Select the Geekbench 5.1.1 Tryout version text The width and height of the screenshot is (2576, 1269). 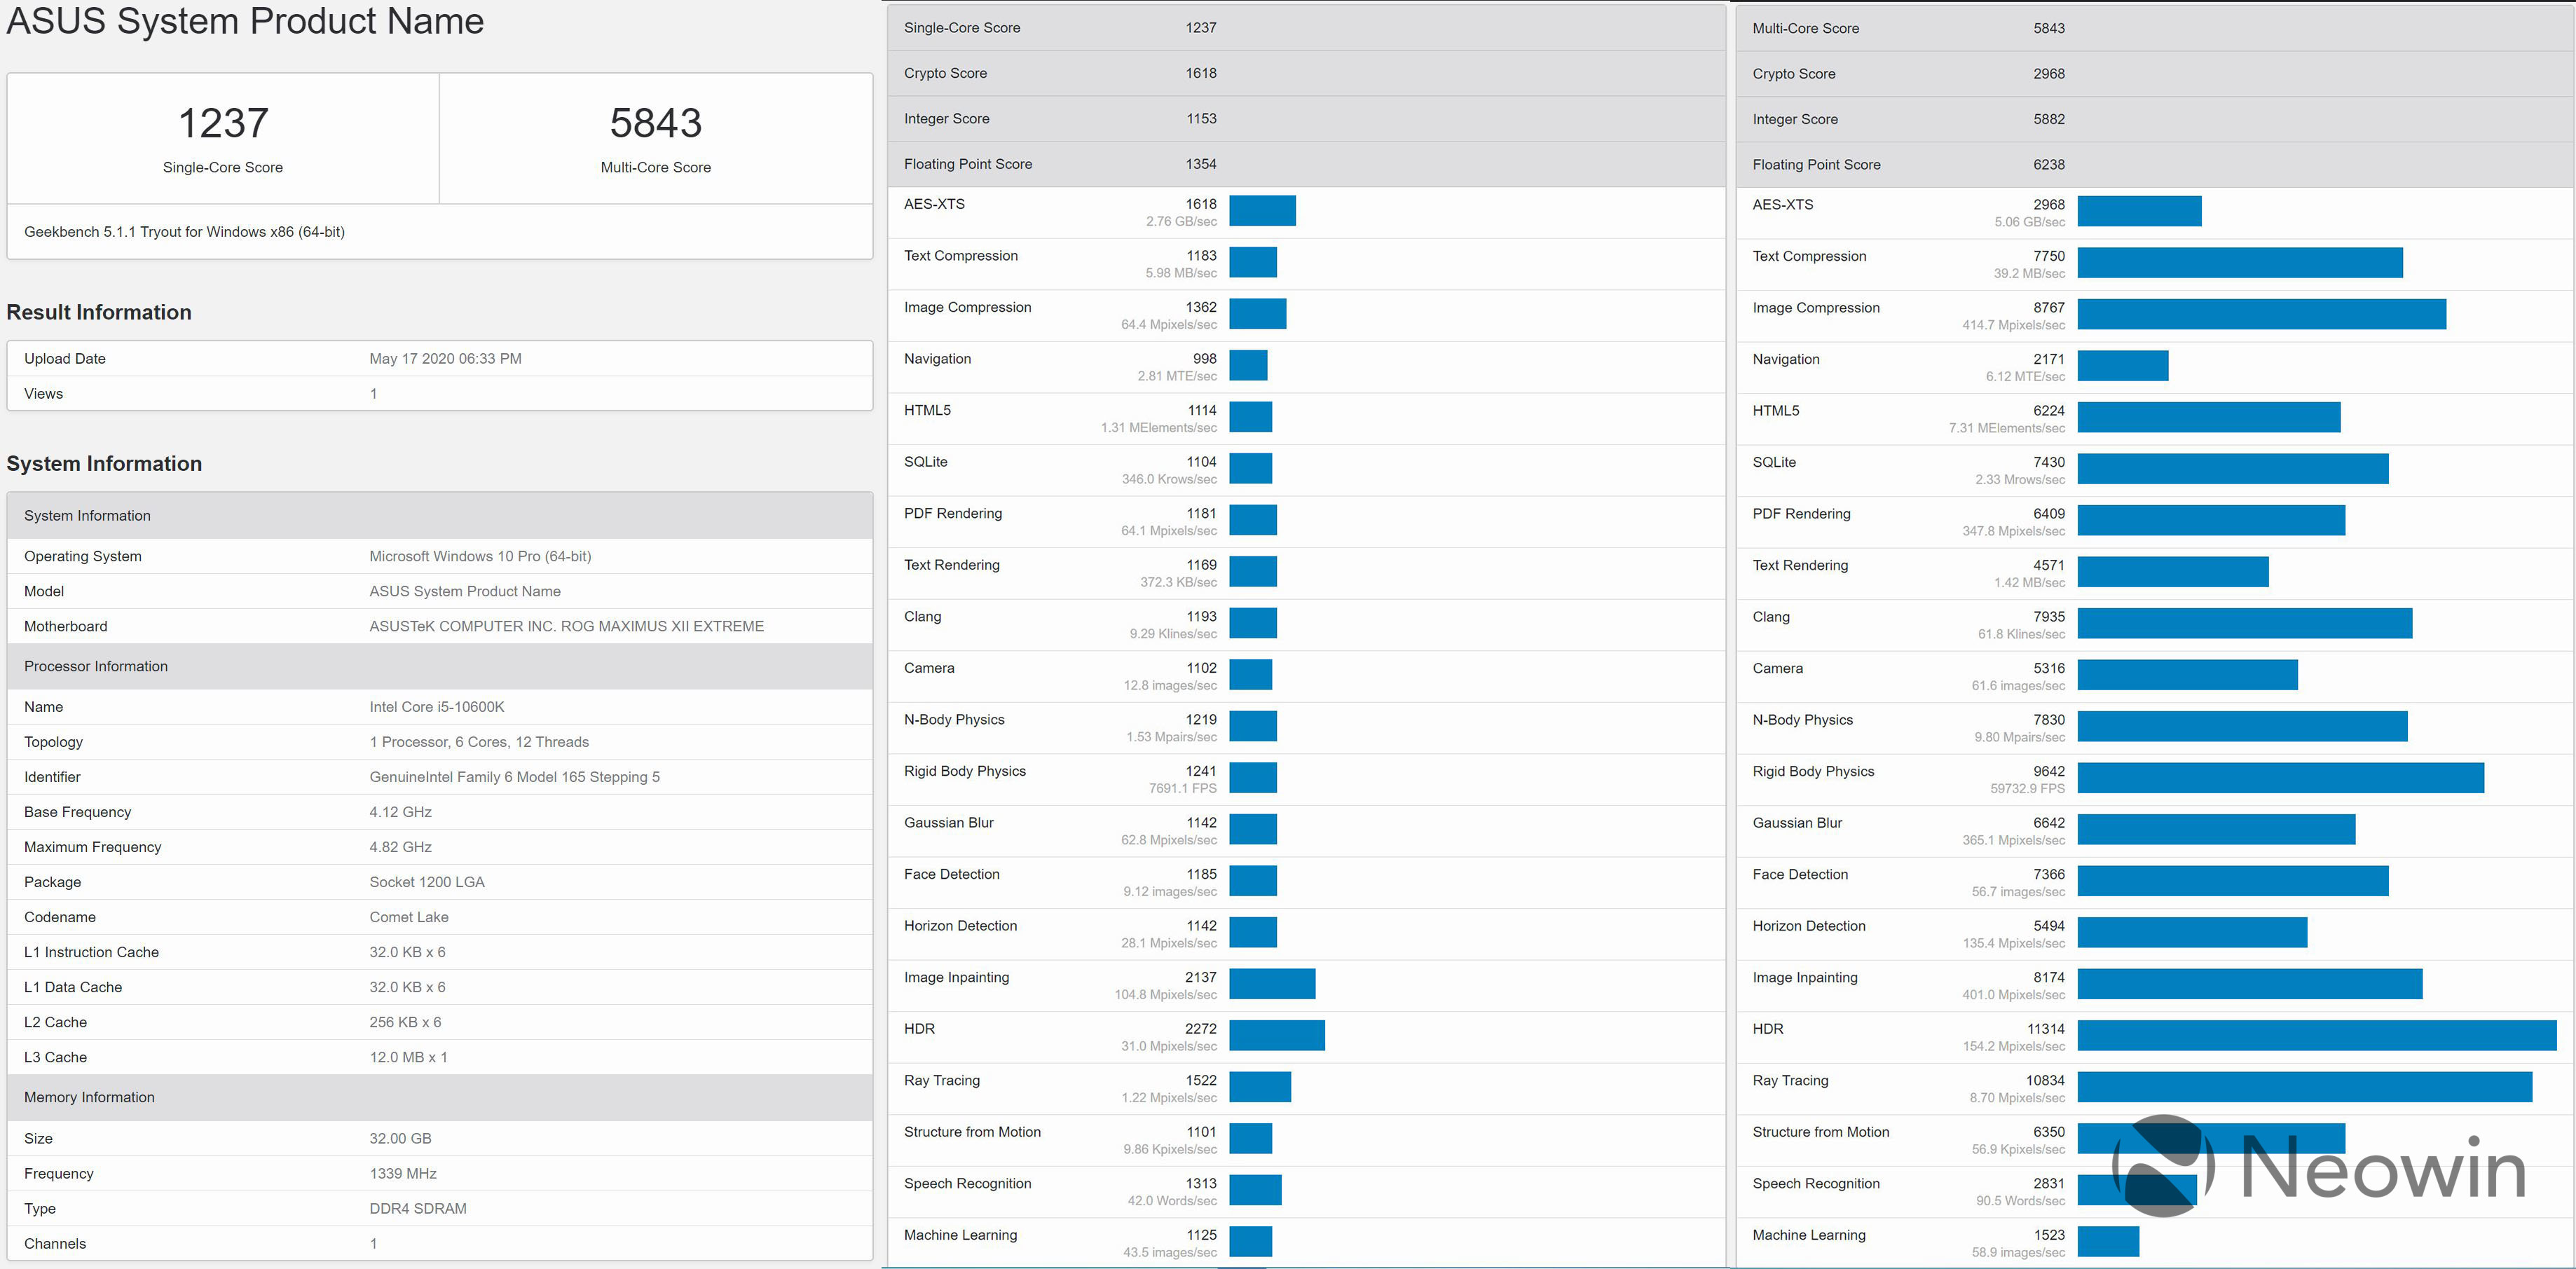pos(184,232)
